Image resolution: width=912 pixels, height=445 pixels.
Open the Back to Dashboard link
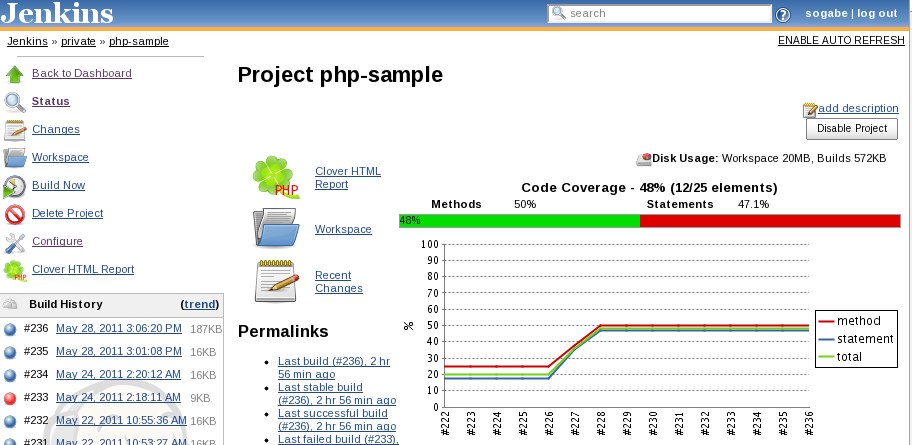pyautogui.click(x=81, y=73)
